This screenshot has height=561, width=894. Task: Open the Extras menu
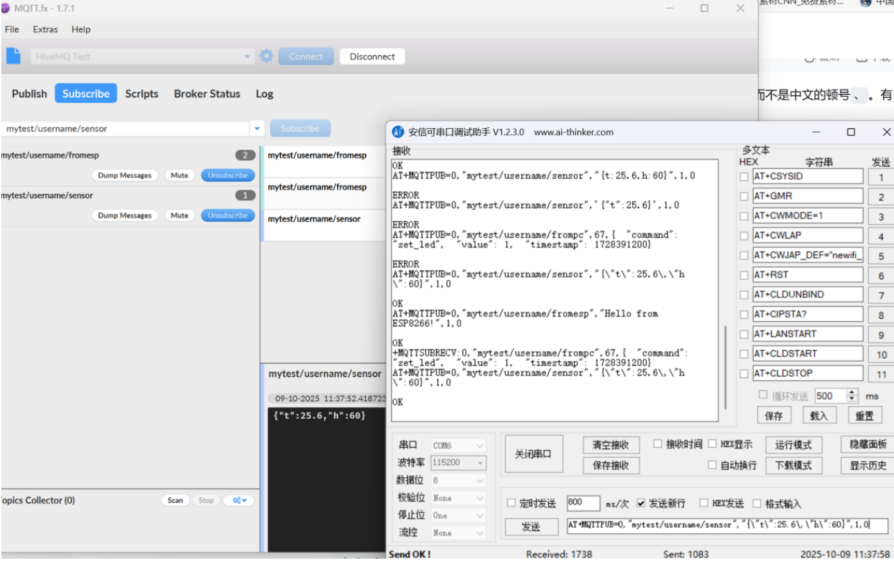[x=45, y=29]
